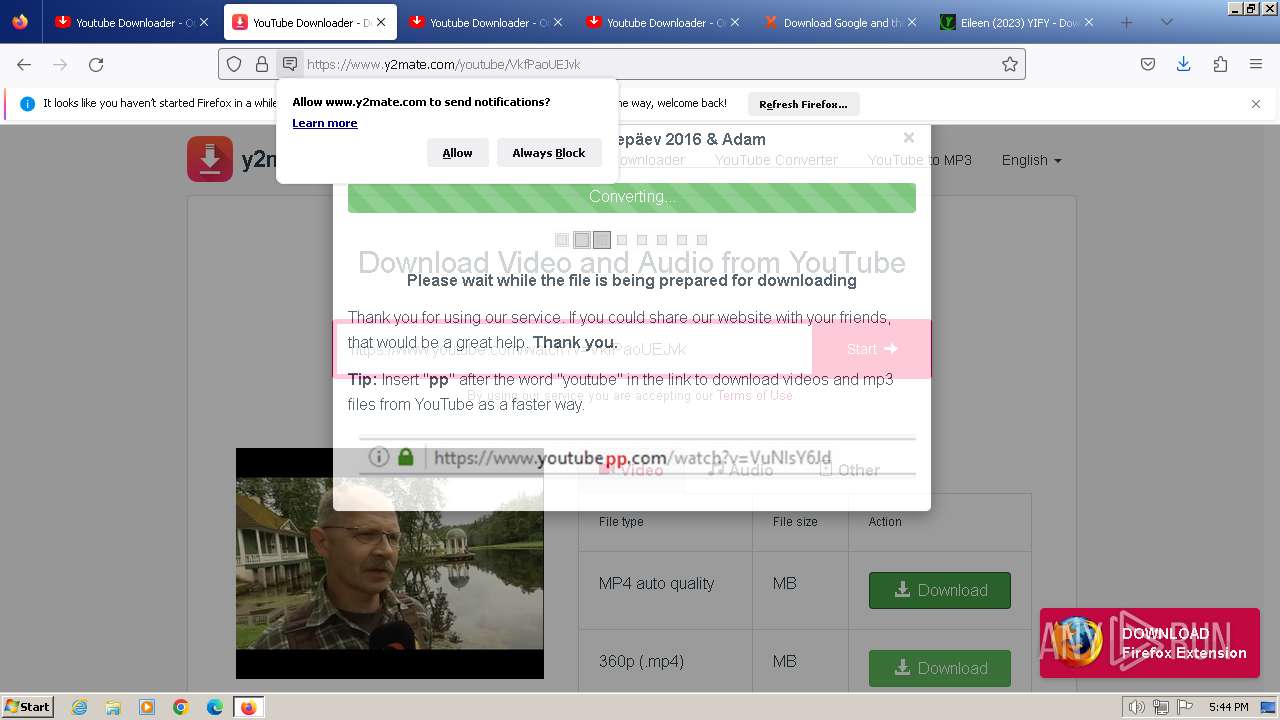Open the Learn more link

[325, 123]
